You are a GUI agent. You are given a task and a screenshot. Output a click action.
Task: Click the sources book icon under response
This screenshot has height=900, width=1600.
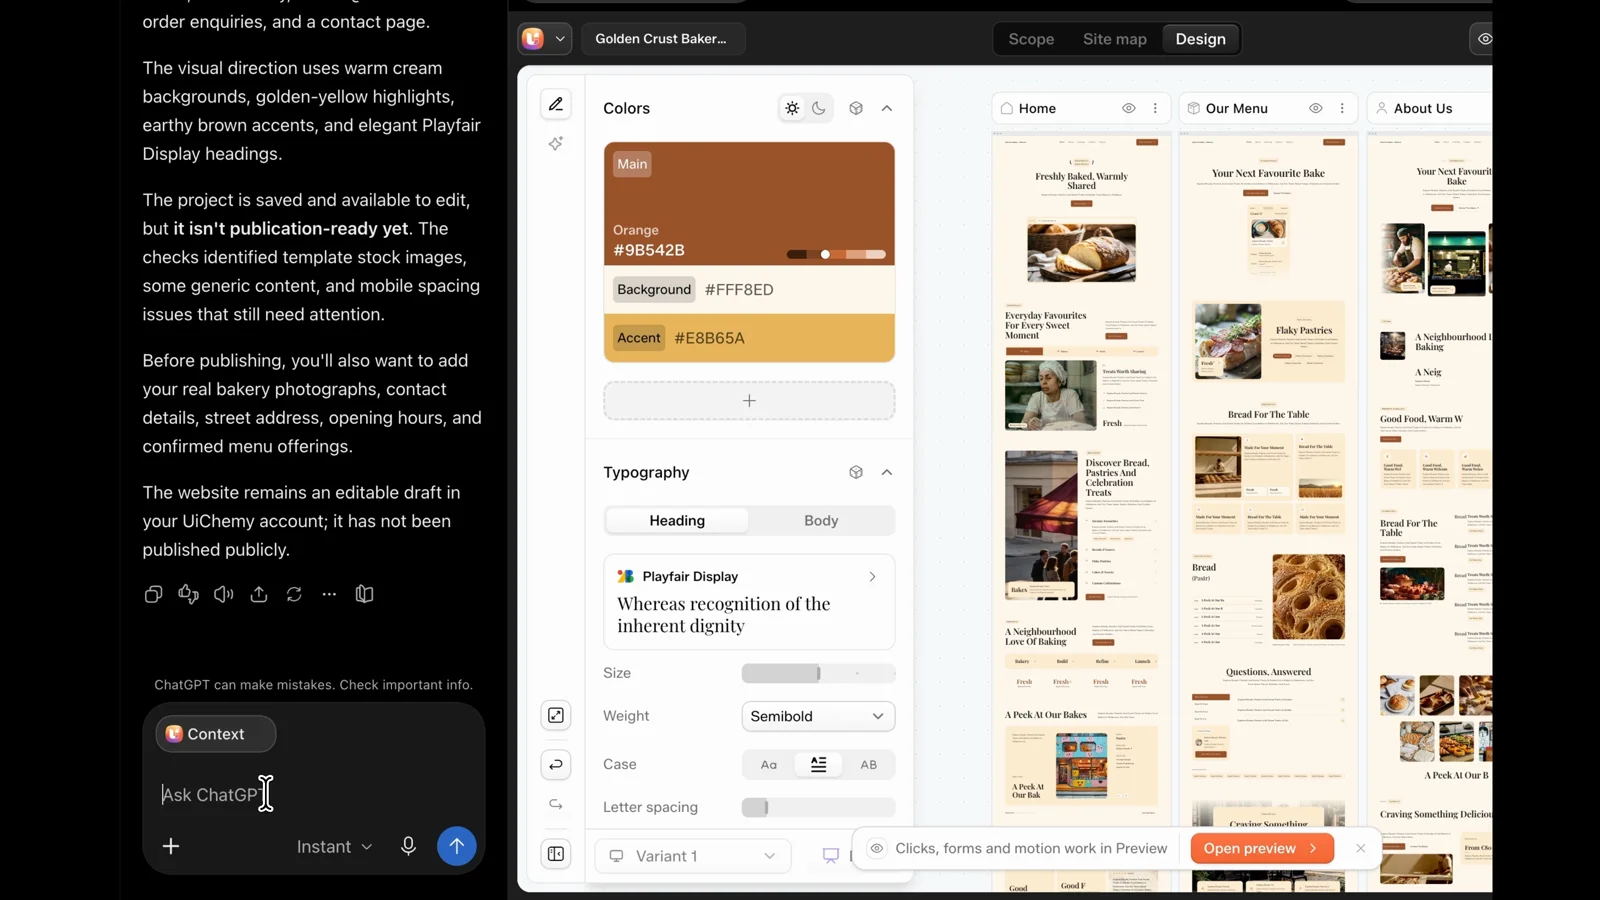[364, 594]
